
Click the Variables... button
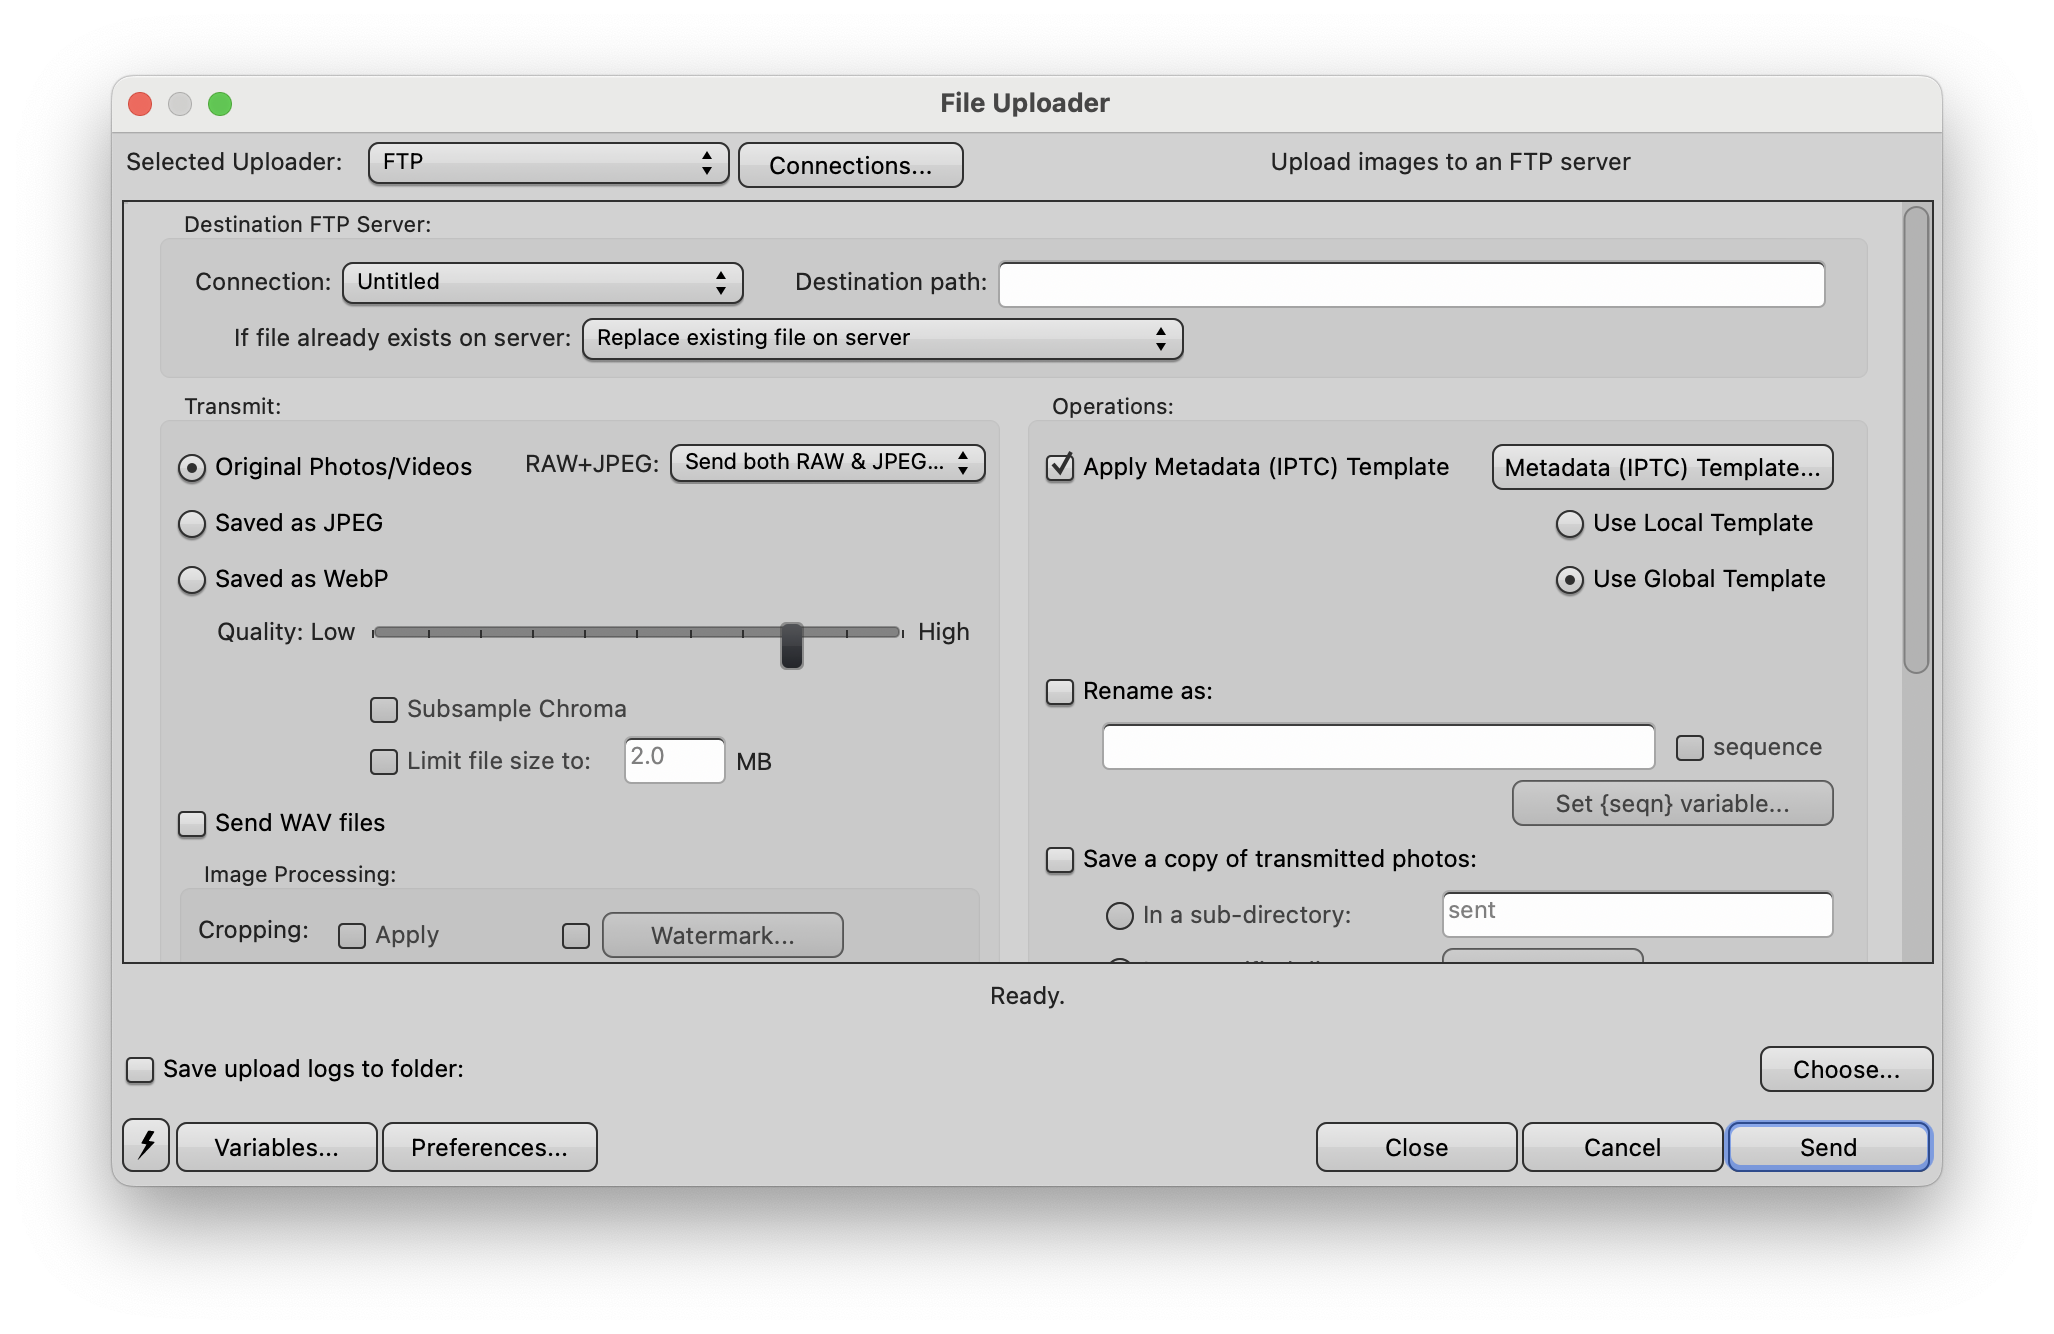(277, 1147)
